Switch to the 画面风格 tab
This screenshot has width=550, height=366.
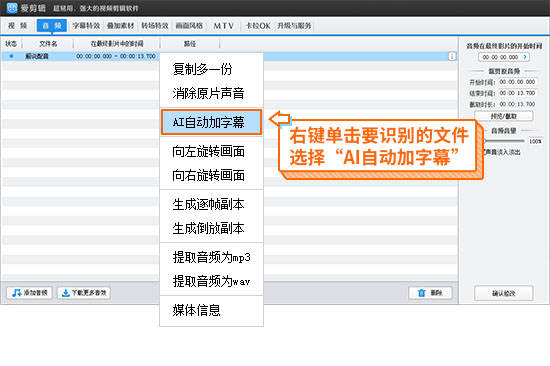tap(189, 26)
